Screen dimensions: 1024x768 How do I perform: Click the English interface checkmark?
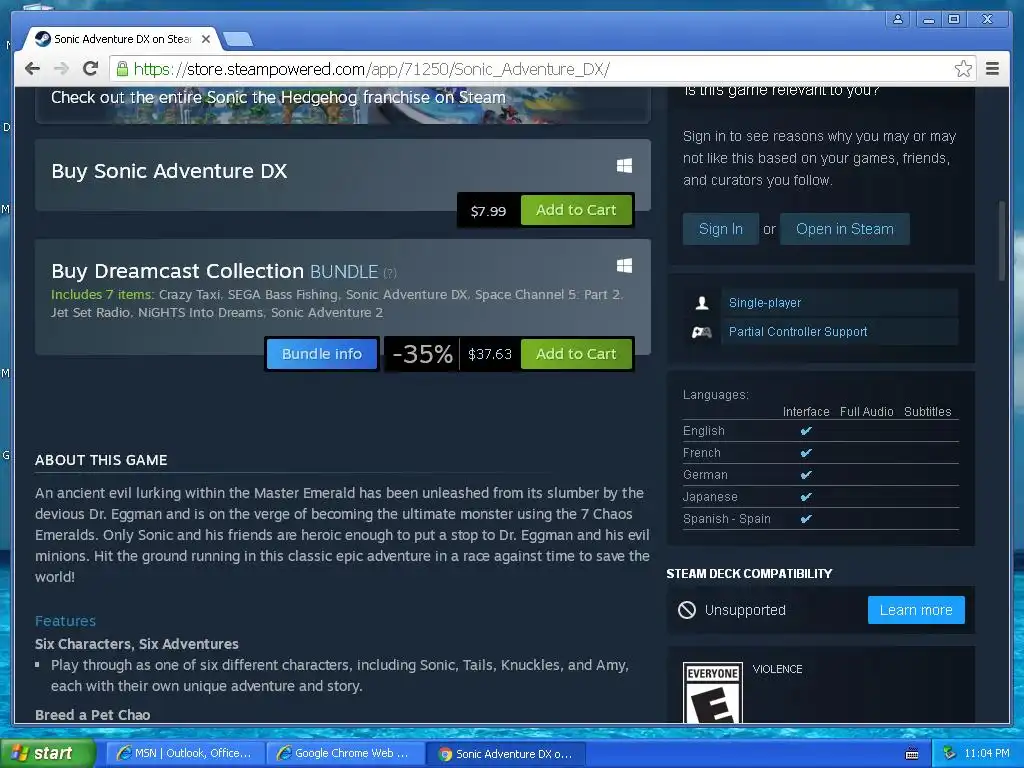click(806, 431)
